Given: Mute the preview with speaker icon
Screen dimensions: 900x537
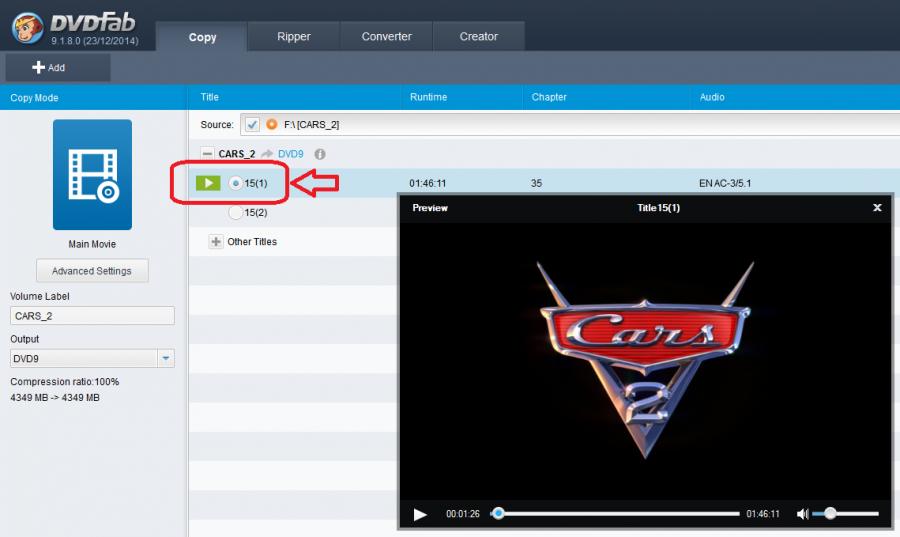Looking at the screenshot, I should click(802, 514).
